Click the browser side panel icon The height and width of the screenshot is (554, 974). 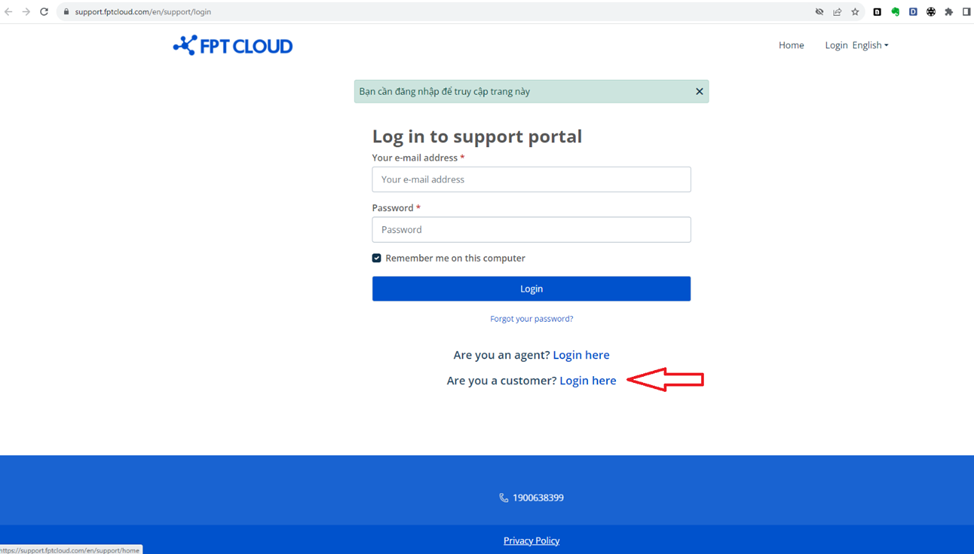pyautogui.click(x=966, y=12)
